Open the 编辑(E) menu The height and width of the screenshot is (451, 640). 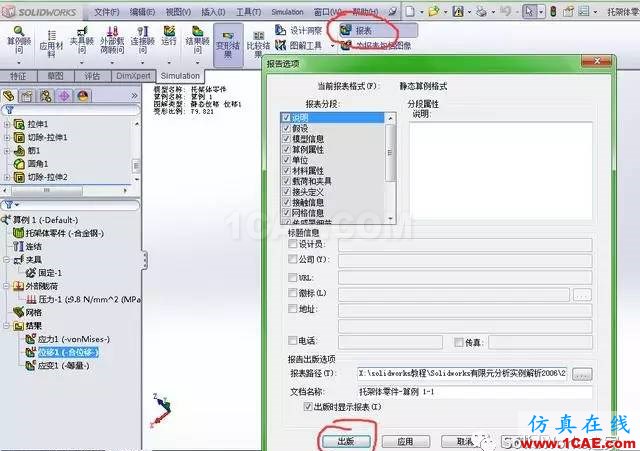[142, 12]
